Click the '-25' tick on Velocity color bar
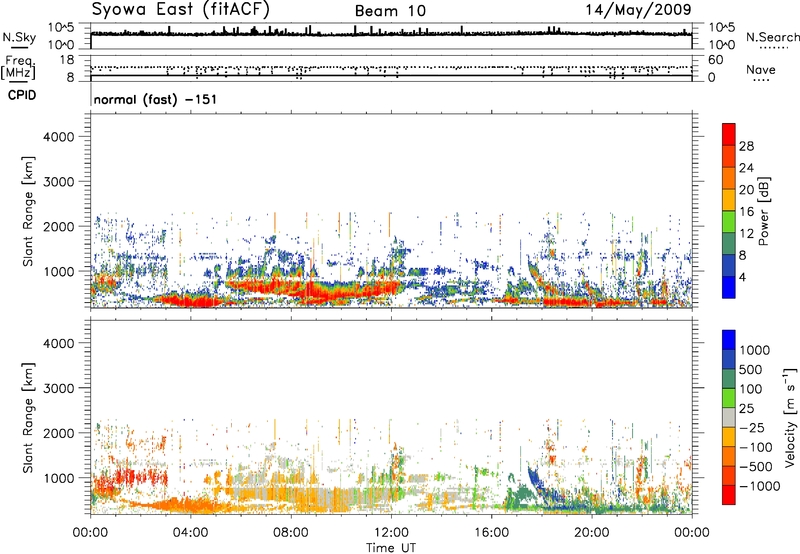This screenshot has width=800, height=554. 752,428
